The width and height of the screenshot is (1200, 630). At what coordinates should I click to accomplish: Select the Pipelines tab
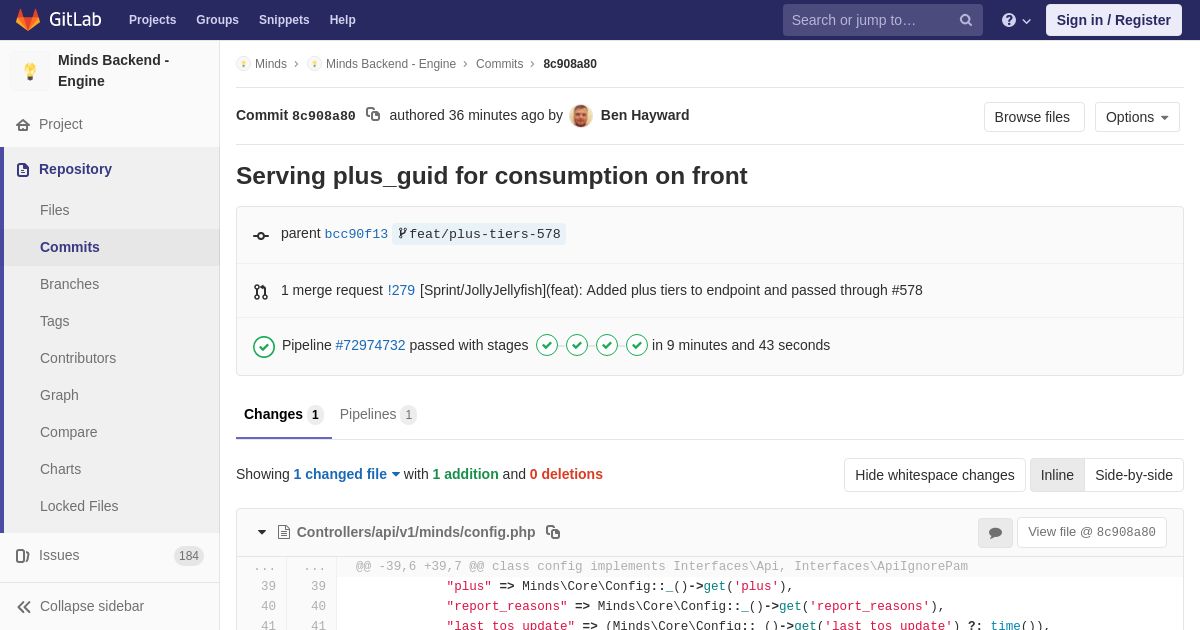pyautogui.click(x=378, y=414)
